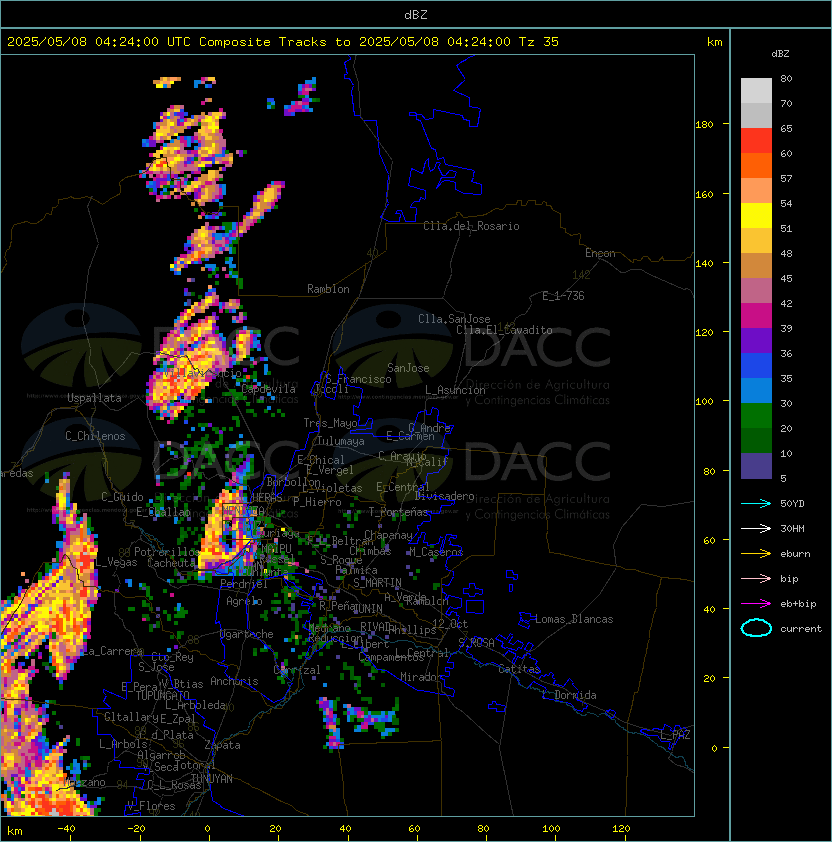Click the E_1-736 map label
Image resolution: width=832 pixels, height=842 pixels.
(x=563, y=296)
